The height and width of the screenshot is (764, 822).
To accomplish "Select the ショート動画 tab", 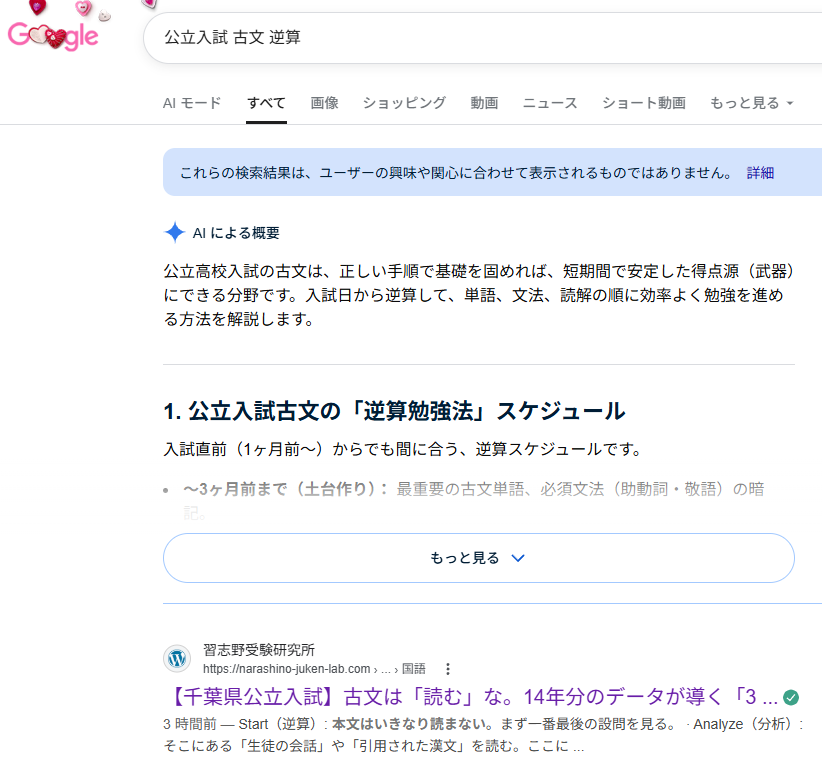I will pos(643,103).
